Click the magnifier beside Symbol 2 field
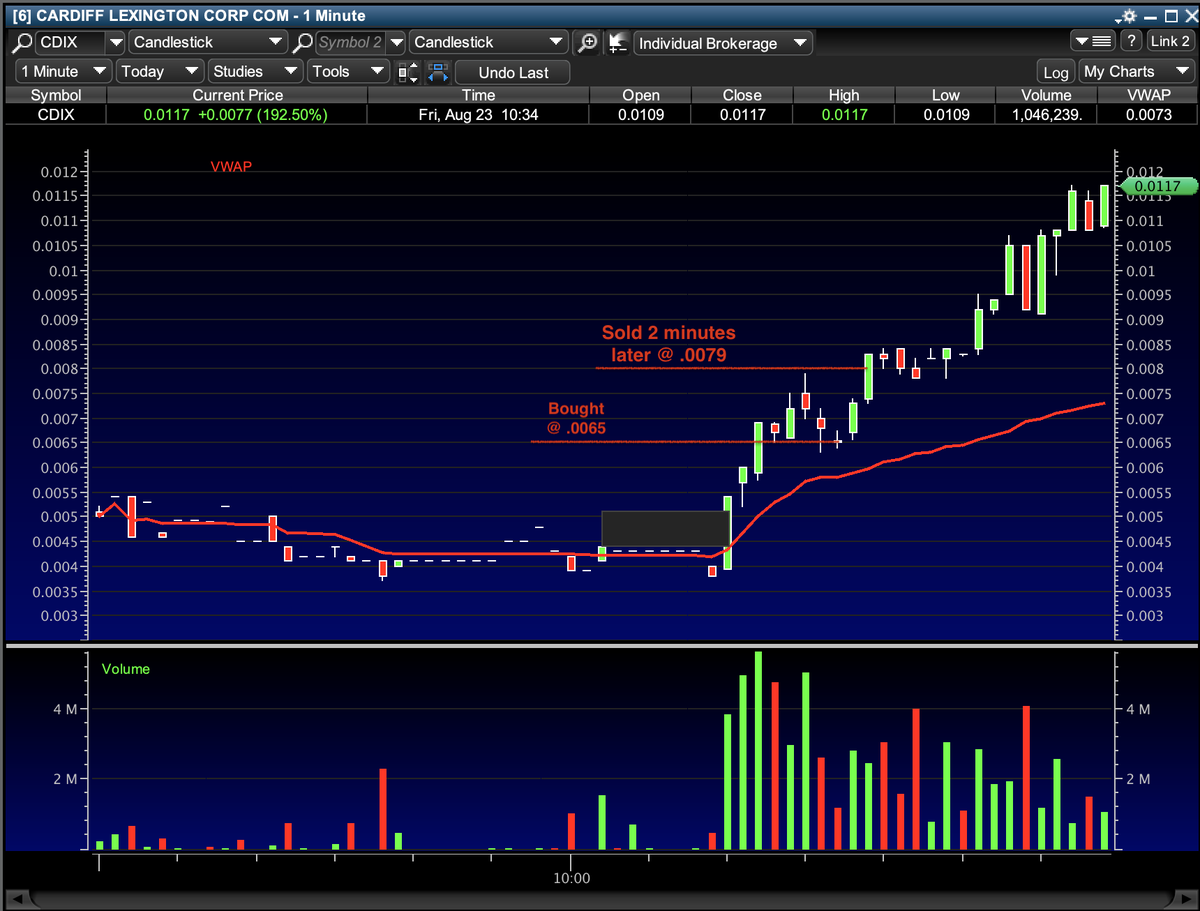The width and height of the screenshot is (1200, 911). coord(302,43)
